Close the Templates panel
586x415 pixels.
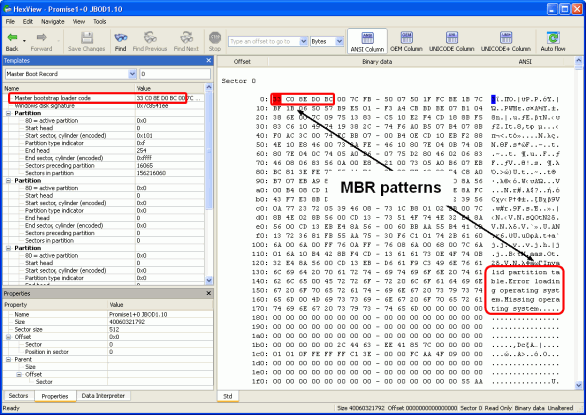[209, 61]
